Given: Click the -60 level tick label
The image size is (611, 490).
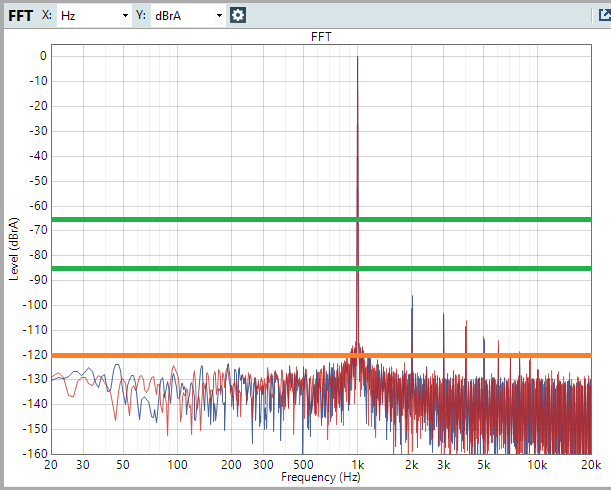Looking at the screenshot, I should pyautogui.click(x=38, y=205).
